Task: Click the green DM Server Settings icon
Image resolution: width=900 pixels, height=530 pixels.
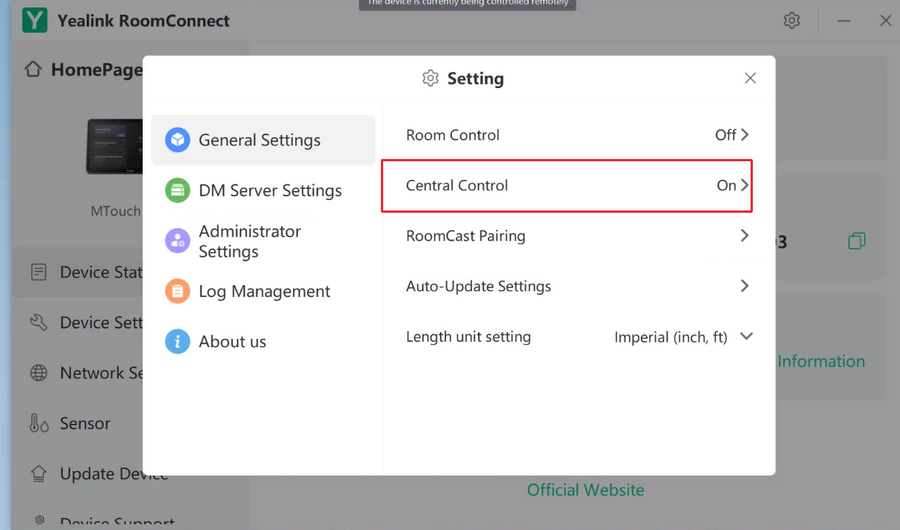Action: 177,190
